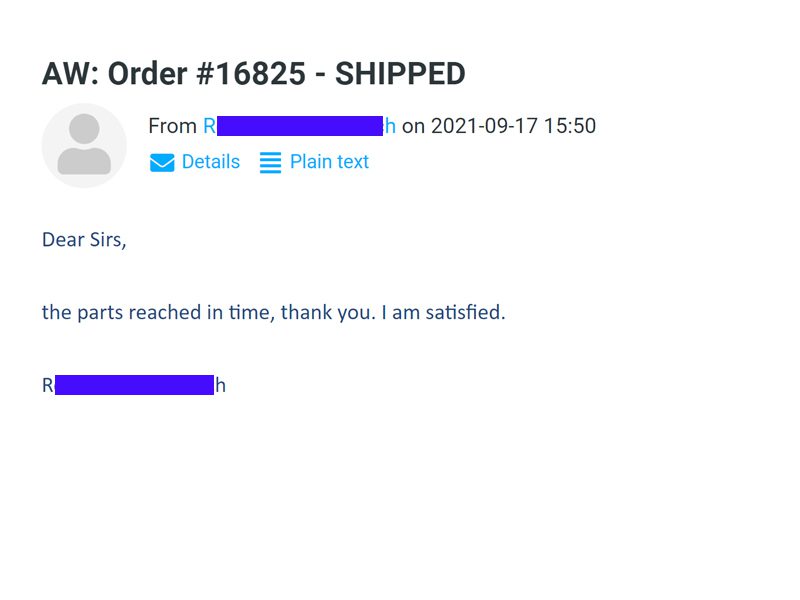Click the word SHIPPED in the subject
This screenshot has height=600, width=800.
point(400,73)
